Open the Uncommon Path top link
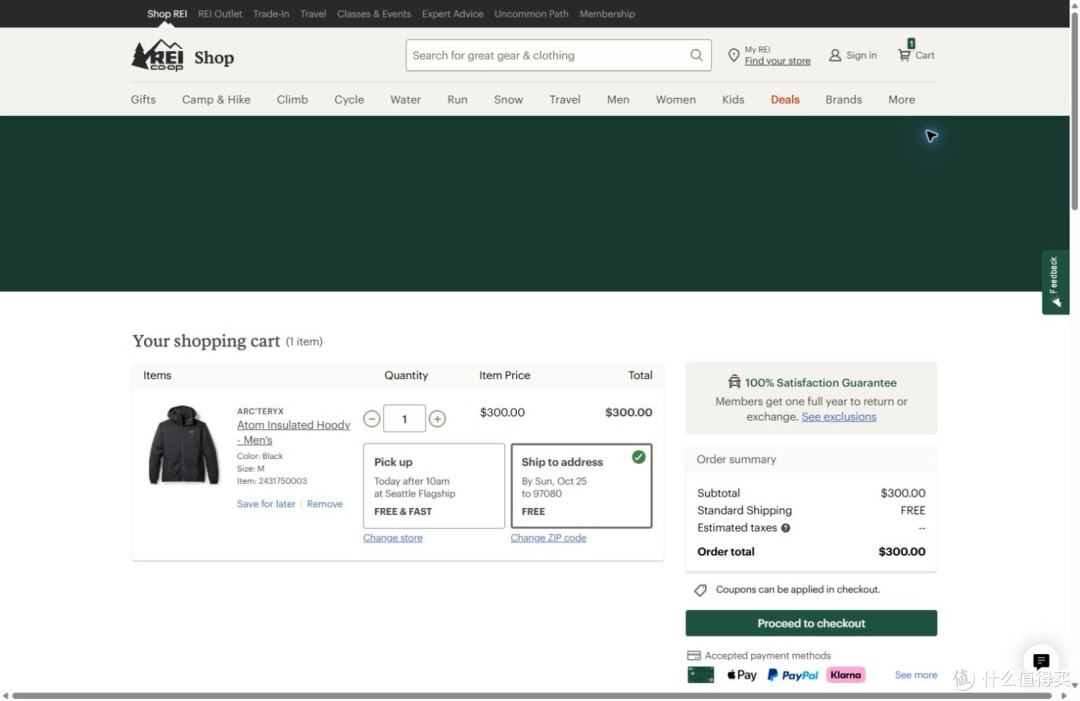 531,14
